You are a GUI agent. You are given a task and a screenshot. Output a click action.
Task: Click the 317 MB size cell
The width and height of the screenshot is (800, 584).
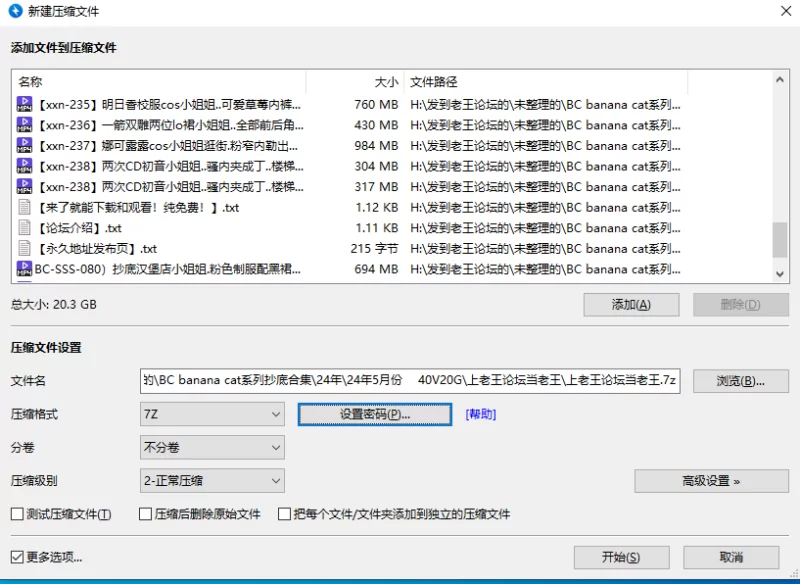(x=376, y=187)
